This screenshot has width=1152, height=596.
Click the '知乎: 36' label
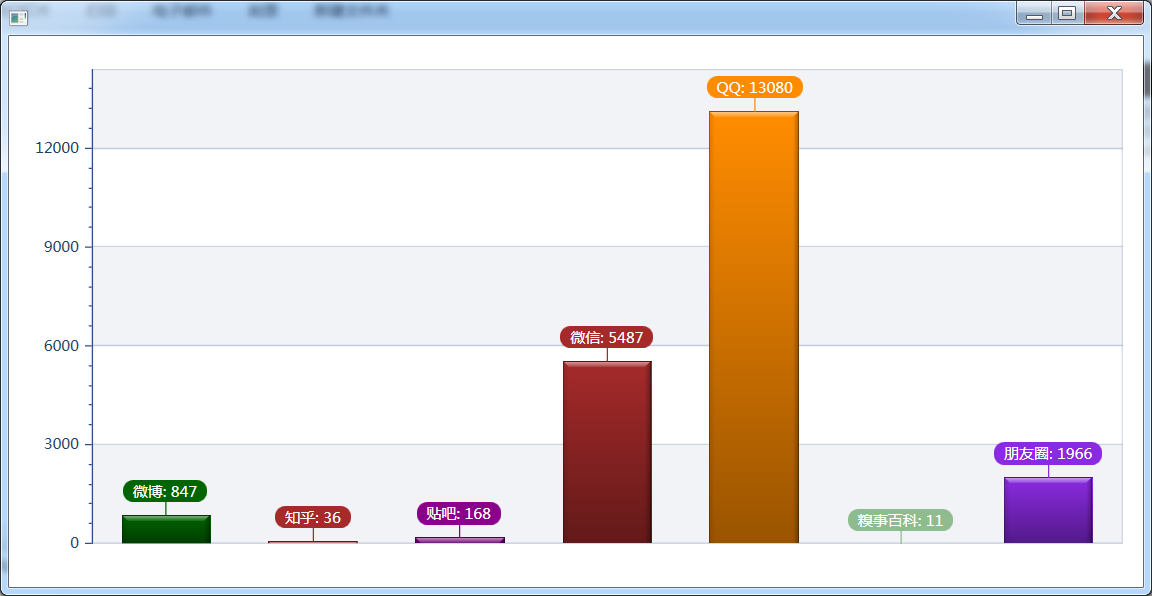(313, 517)
